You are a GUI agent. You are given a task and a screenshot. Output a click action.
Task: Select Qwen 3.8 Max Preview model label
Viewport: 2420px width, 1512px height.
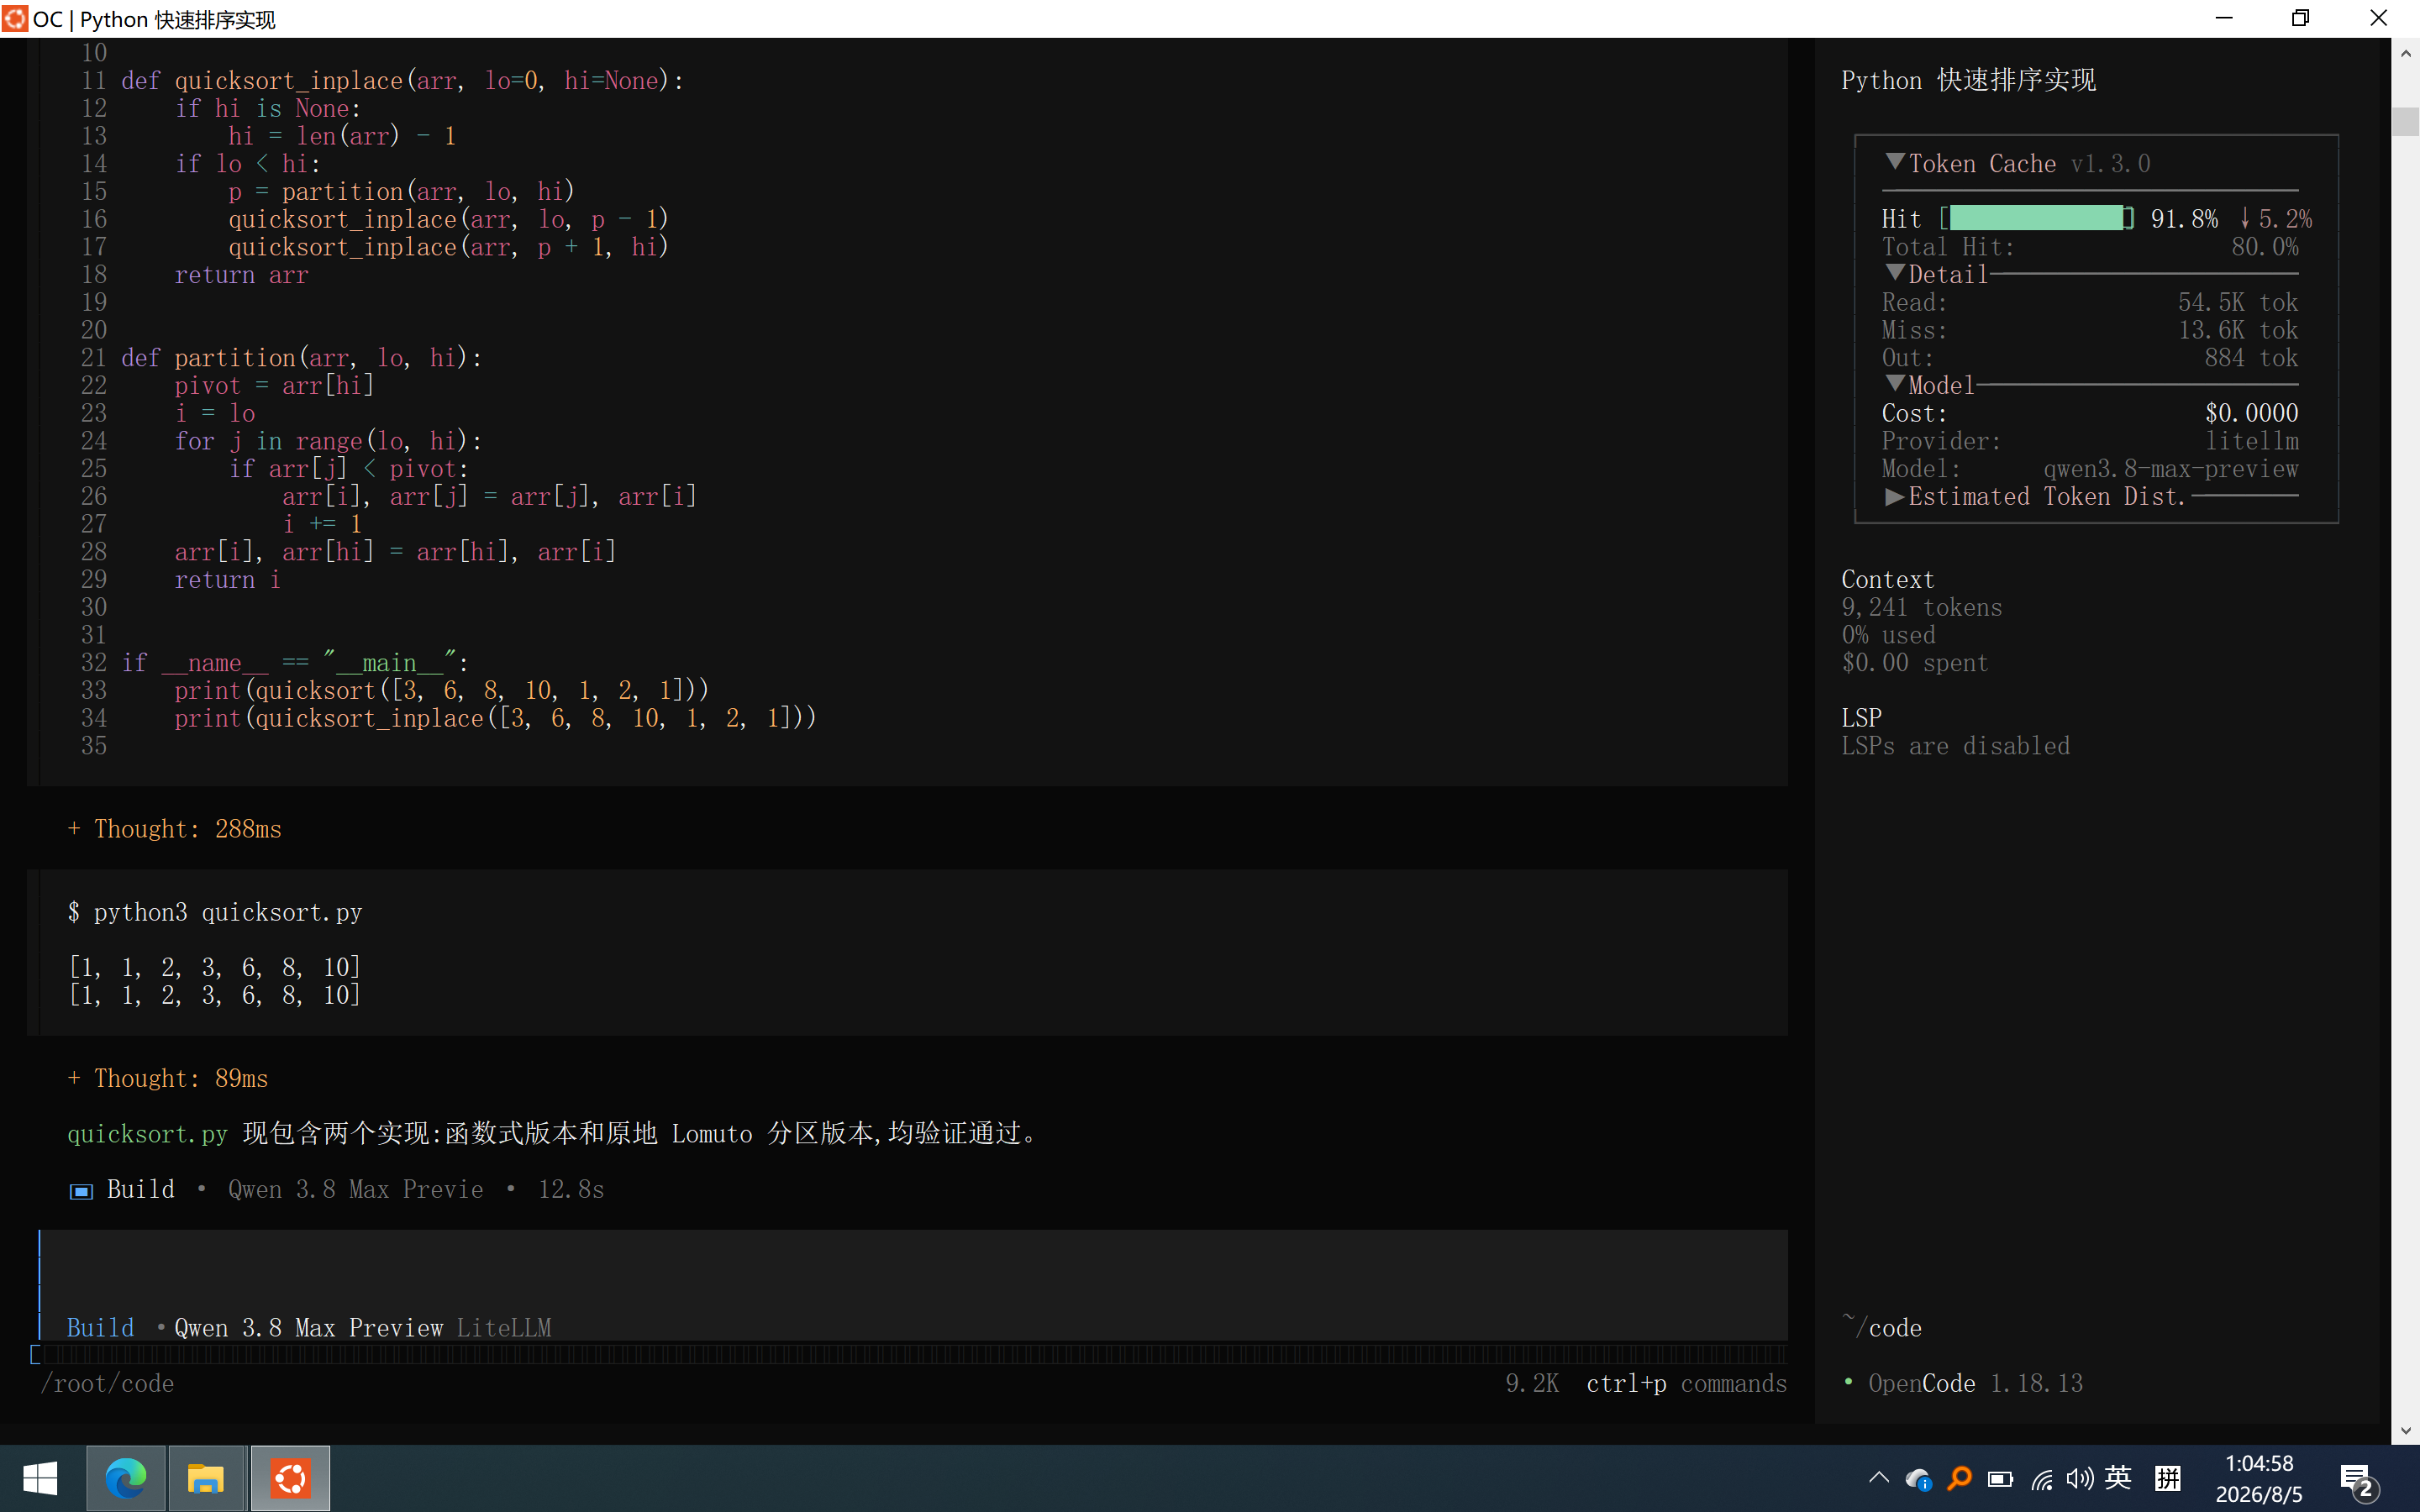308,1328
